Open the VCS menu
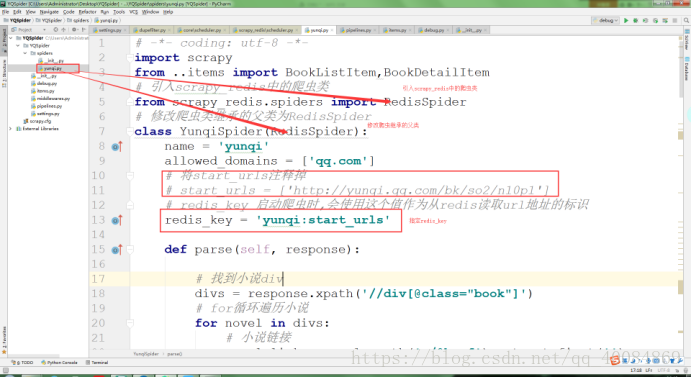The image size is (692, 378). coord(134,12)
